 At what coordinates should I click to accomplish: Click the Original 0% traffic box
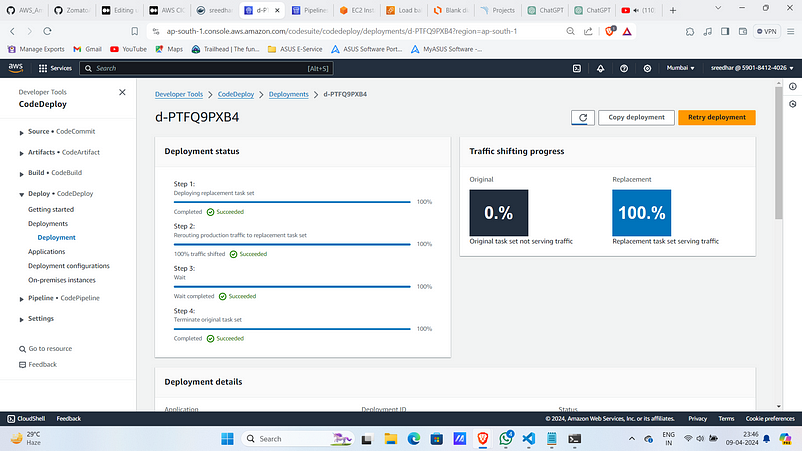(499, 213)
